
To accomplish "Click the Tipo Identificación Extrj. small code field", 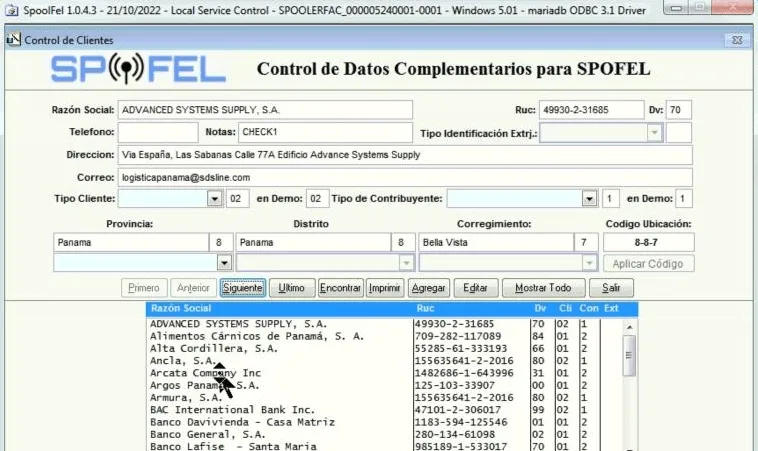I will pyautogui.click(x=678, y=132).
